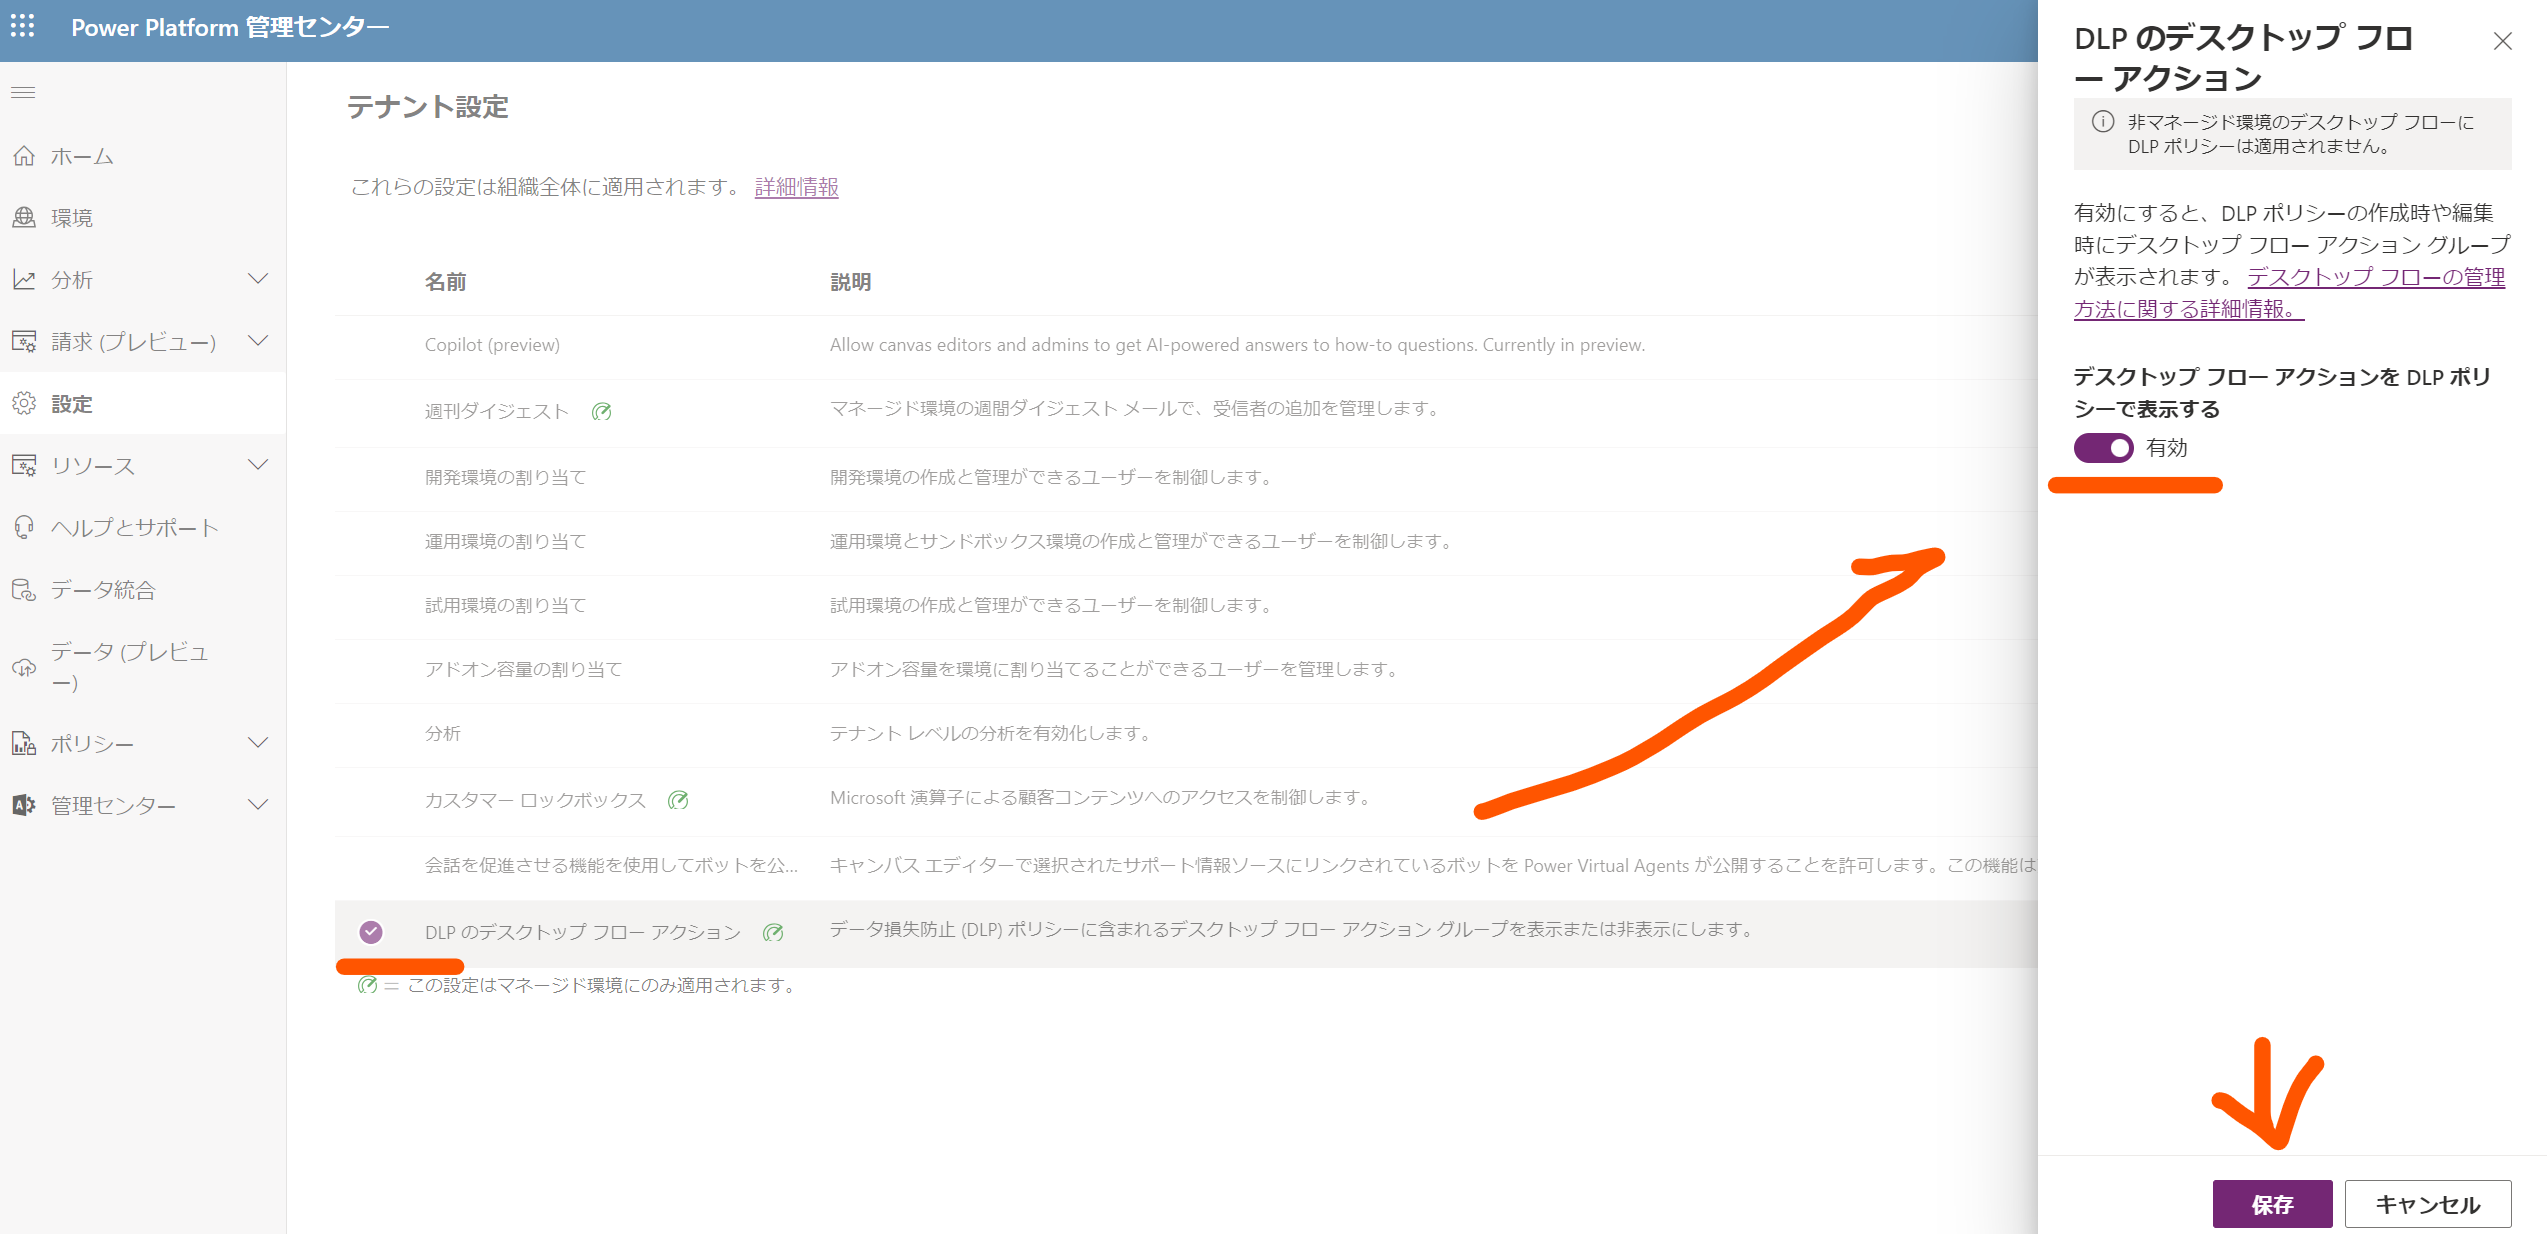
Task: Click the 保存 button in the panel
Action: [x=2271, y=1204]
